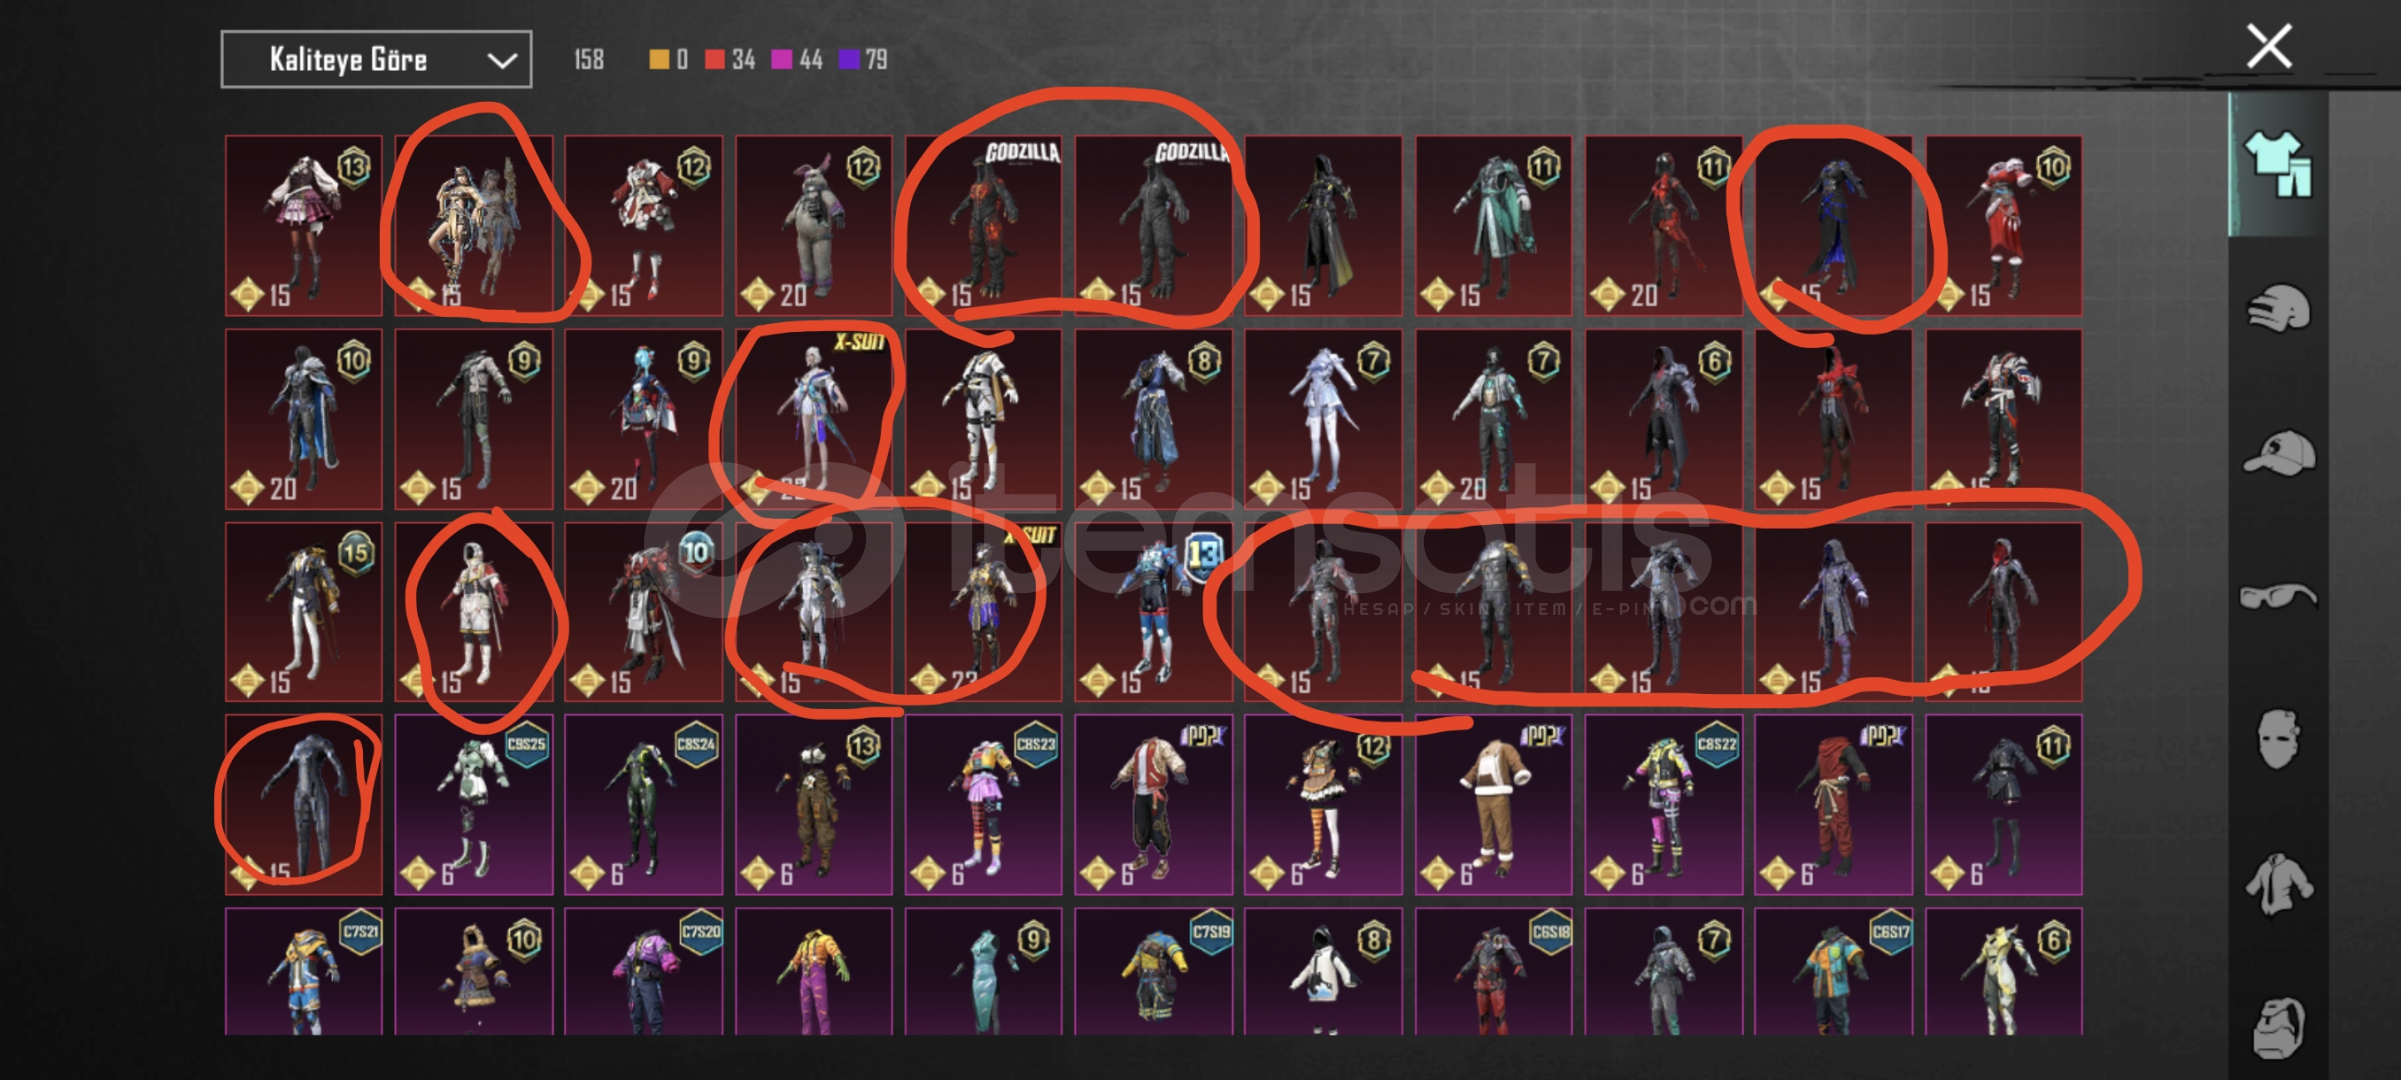This screenshot has width=2401, height=1080.
Task: Select the C8S24 green outfit
Action: point(644,804)
